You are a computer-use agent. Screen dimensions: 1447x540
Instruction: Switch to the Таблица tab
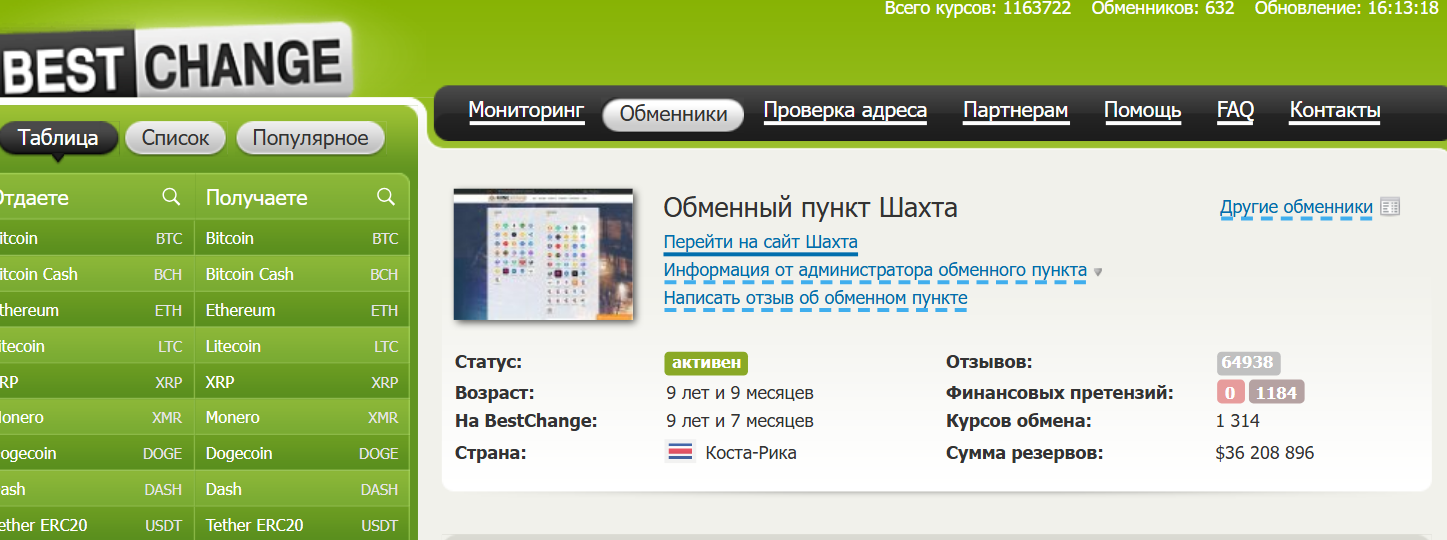pyautogui.click(x=58, y=138)
